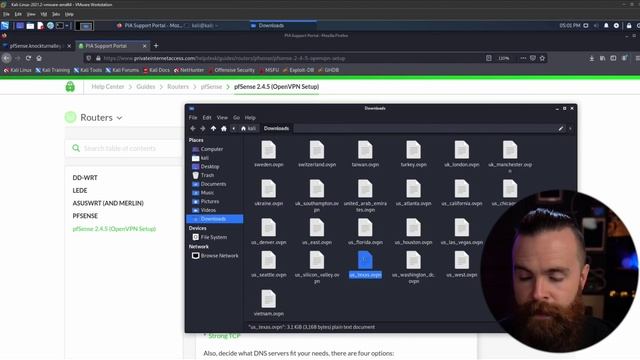The image size is (640, 360).
Task: Select the turkey.ovpn file
Action: pos(413,154)
